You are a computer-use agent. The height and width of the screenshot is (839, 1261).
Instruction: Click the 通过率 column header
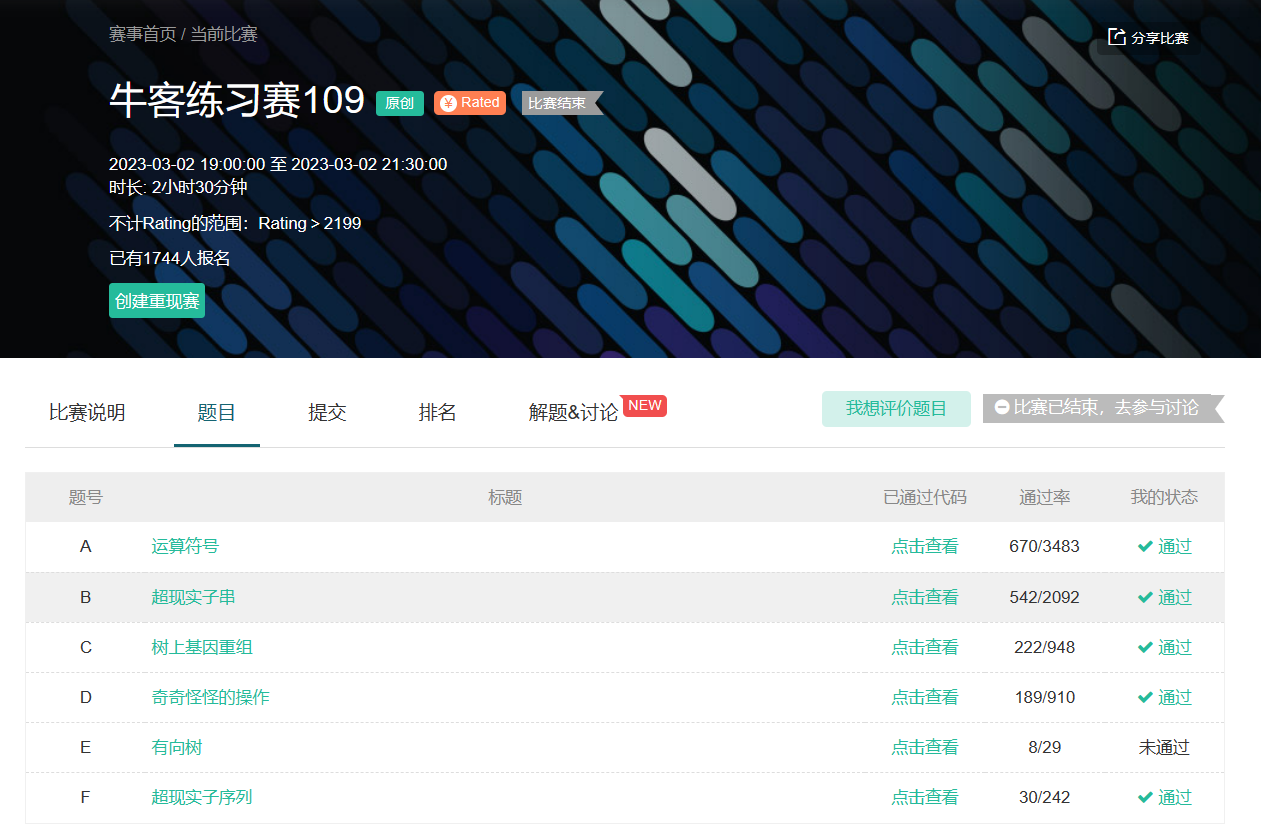[x=1045, y=497]
